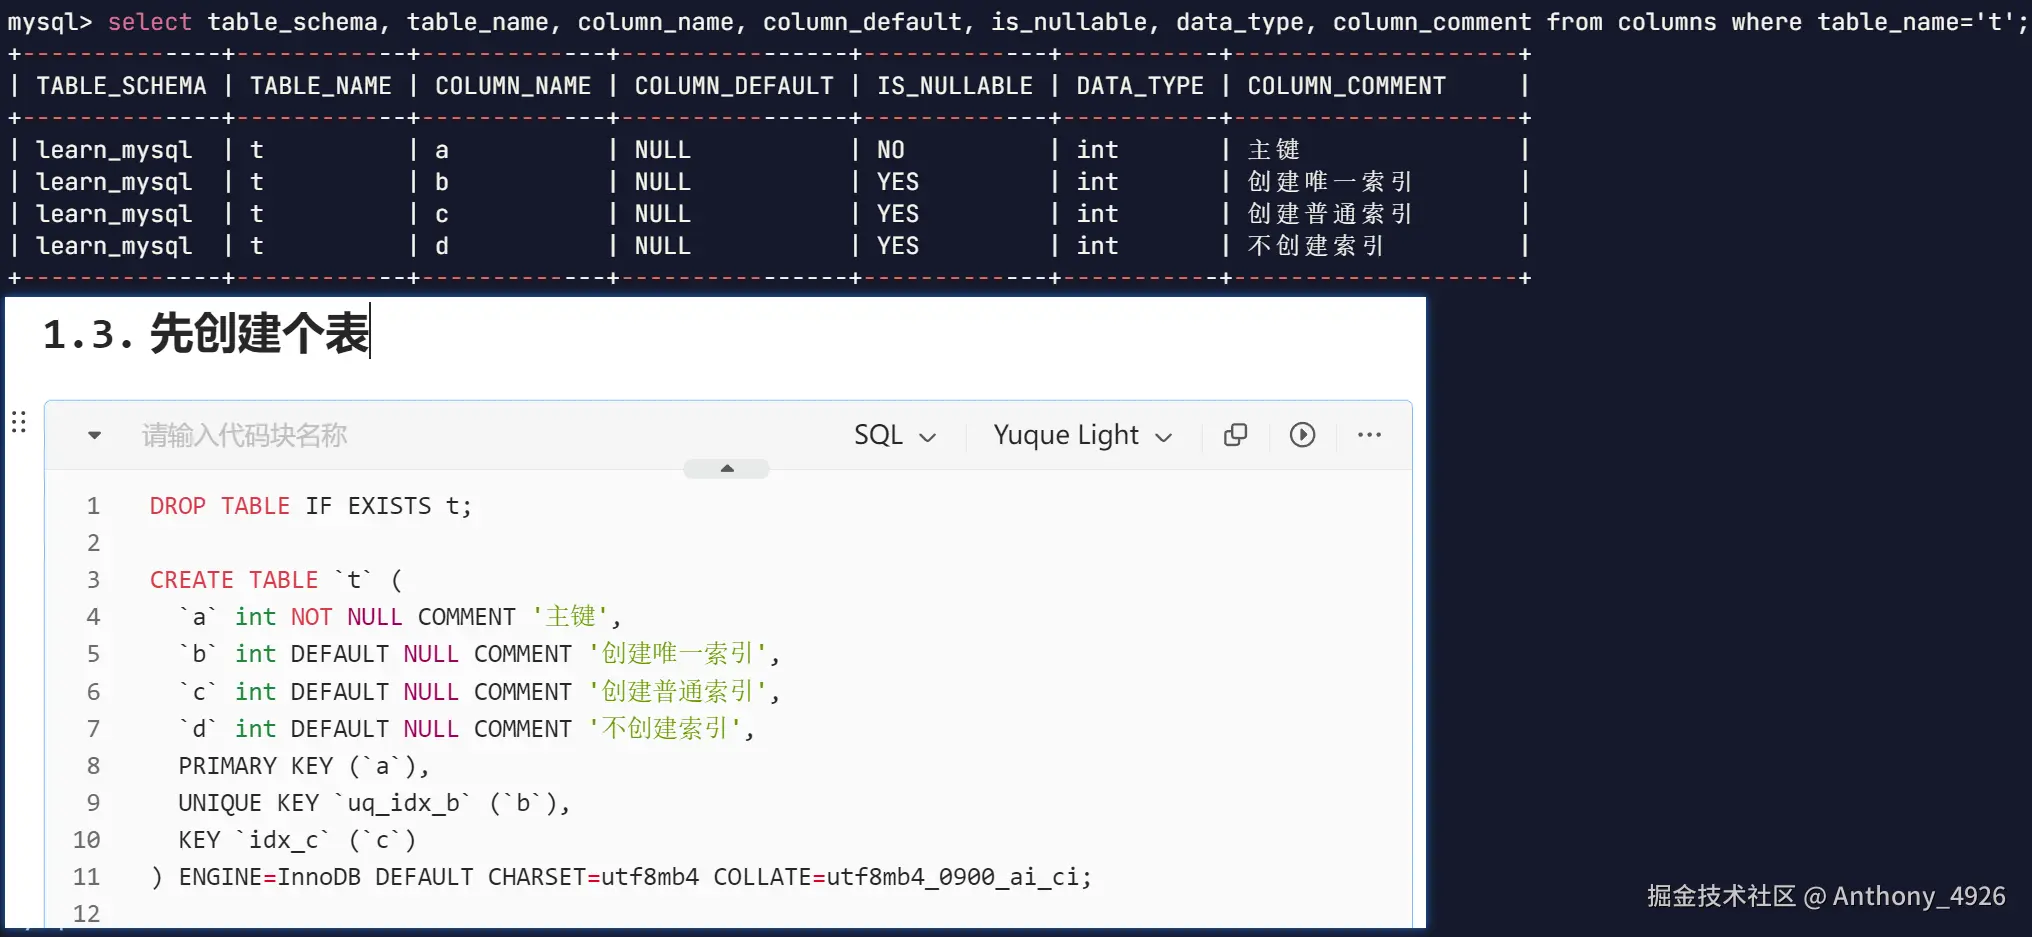2032x937 pixels.
Task: Grab the block drag handle dots
Action: (19, 422)
